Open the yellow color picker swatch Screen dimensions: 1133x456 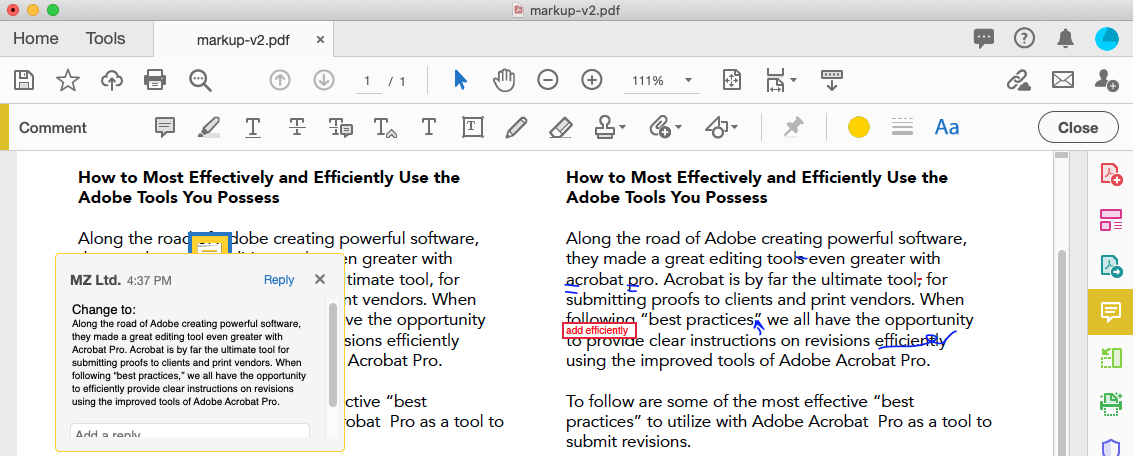pyautogui.click(x=858, y=128)
